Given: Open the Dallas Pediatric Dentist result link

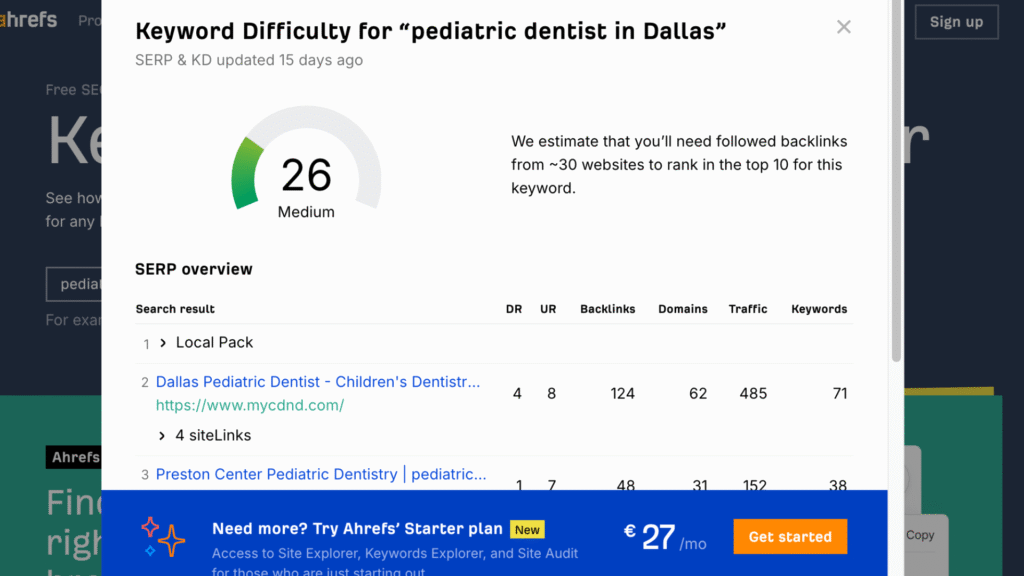Looking at the screenshot, I should point(318,382).
